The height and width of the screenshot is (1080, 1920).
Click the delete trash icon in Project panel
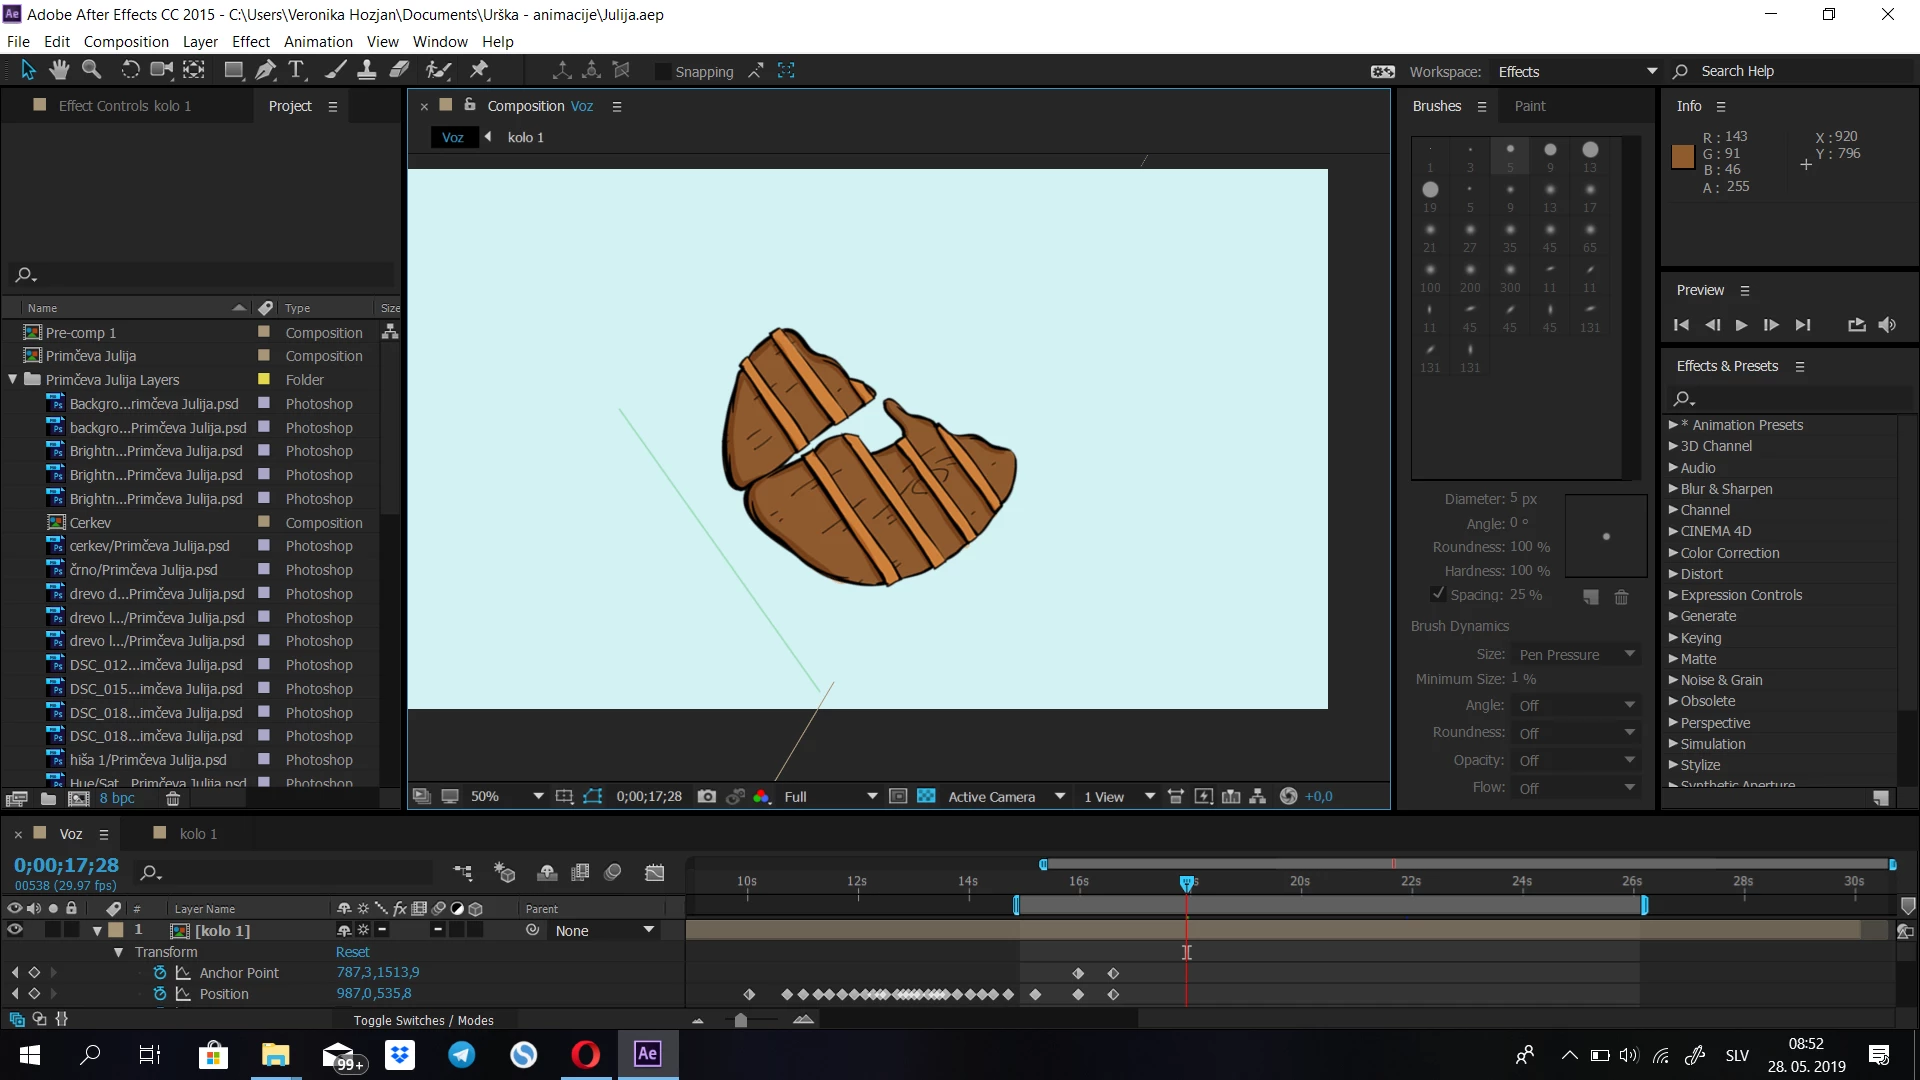point(173,799)
